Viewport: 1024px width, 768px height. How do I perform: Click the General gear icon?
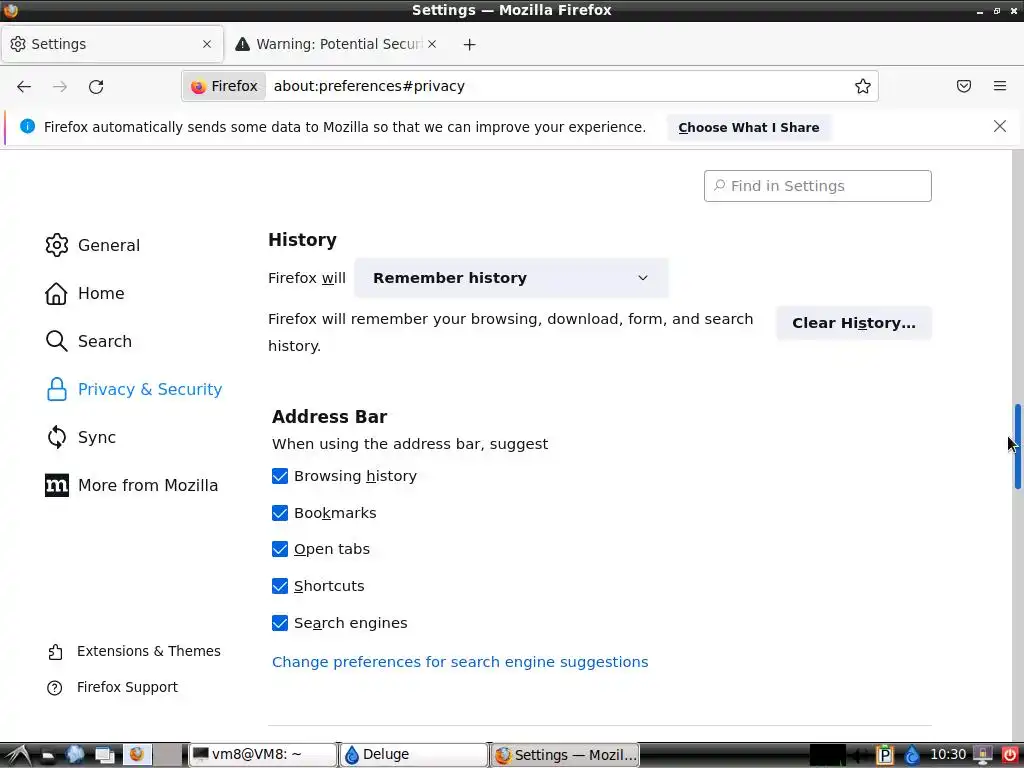coord(57,245)
